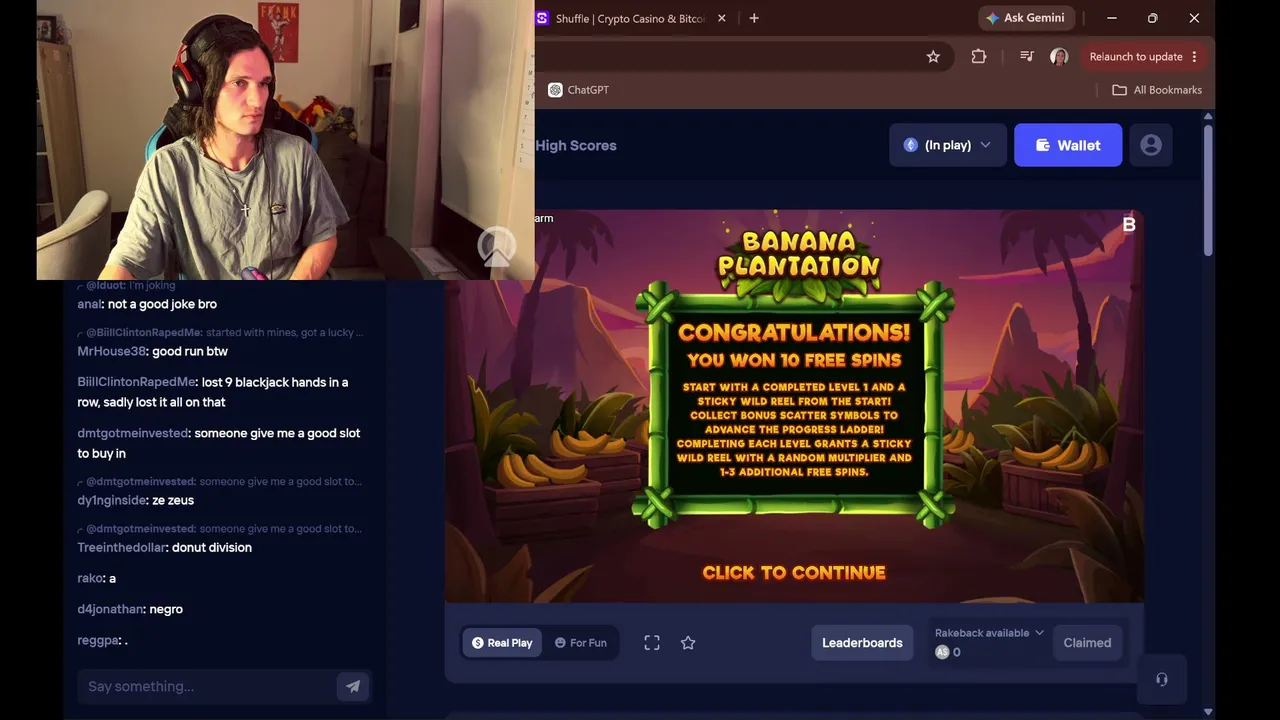Go to the High Scores tab
Image resolution: width=1280 pixels, height=720 pixels.
tap(576, 145)
